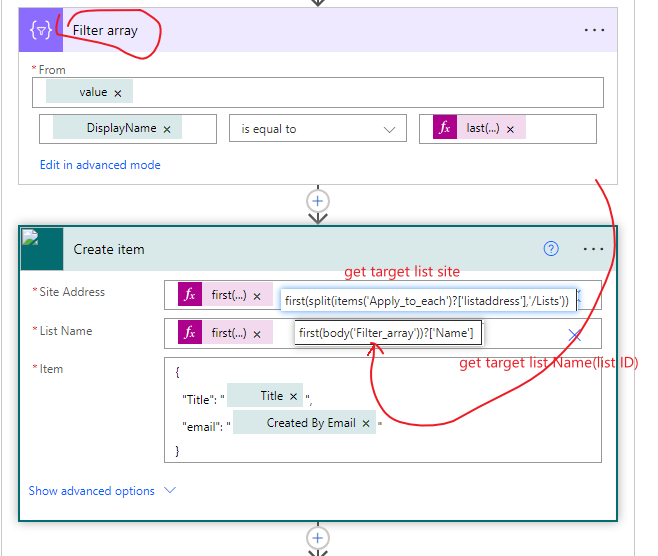Click the Show advanced options chevron
The width and height of the screenshot is (658, 556).
170,490
